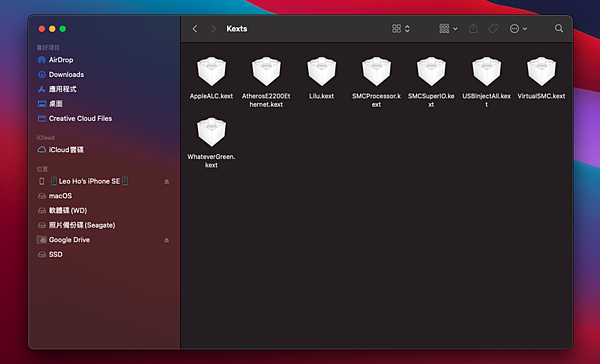
Task: Open the More actions ellipsis menu
Action: pos(518,29)
